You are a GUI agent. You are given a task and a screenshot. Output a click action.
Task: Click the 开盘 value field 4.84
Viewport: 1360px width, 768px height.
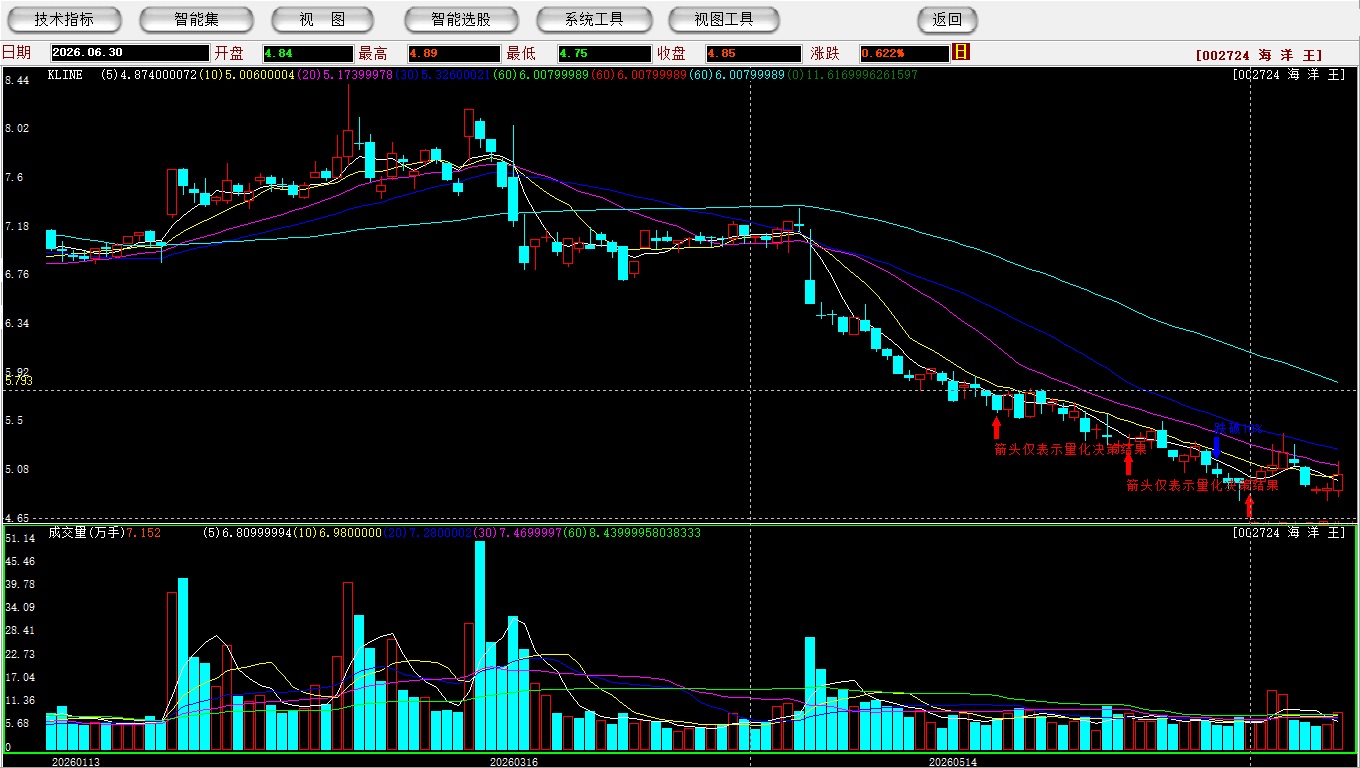point(308,54)
